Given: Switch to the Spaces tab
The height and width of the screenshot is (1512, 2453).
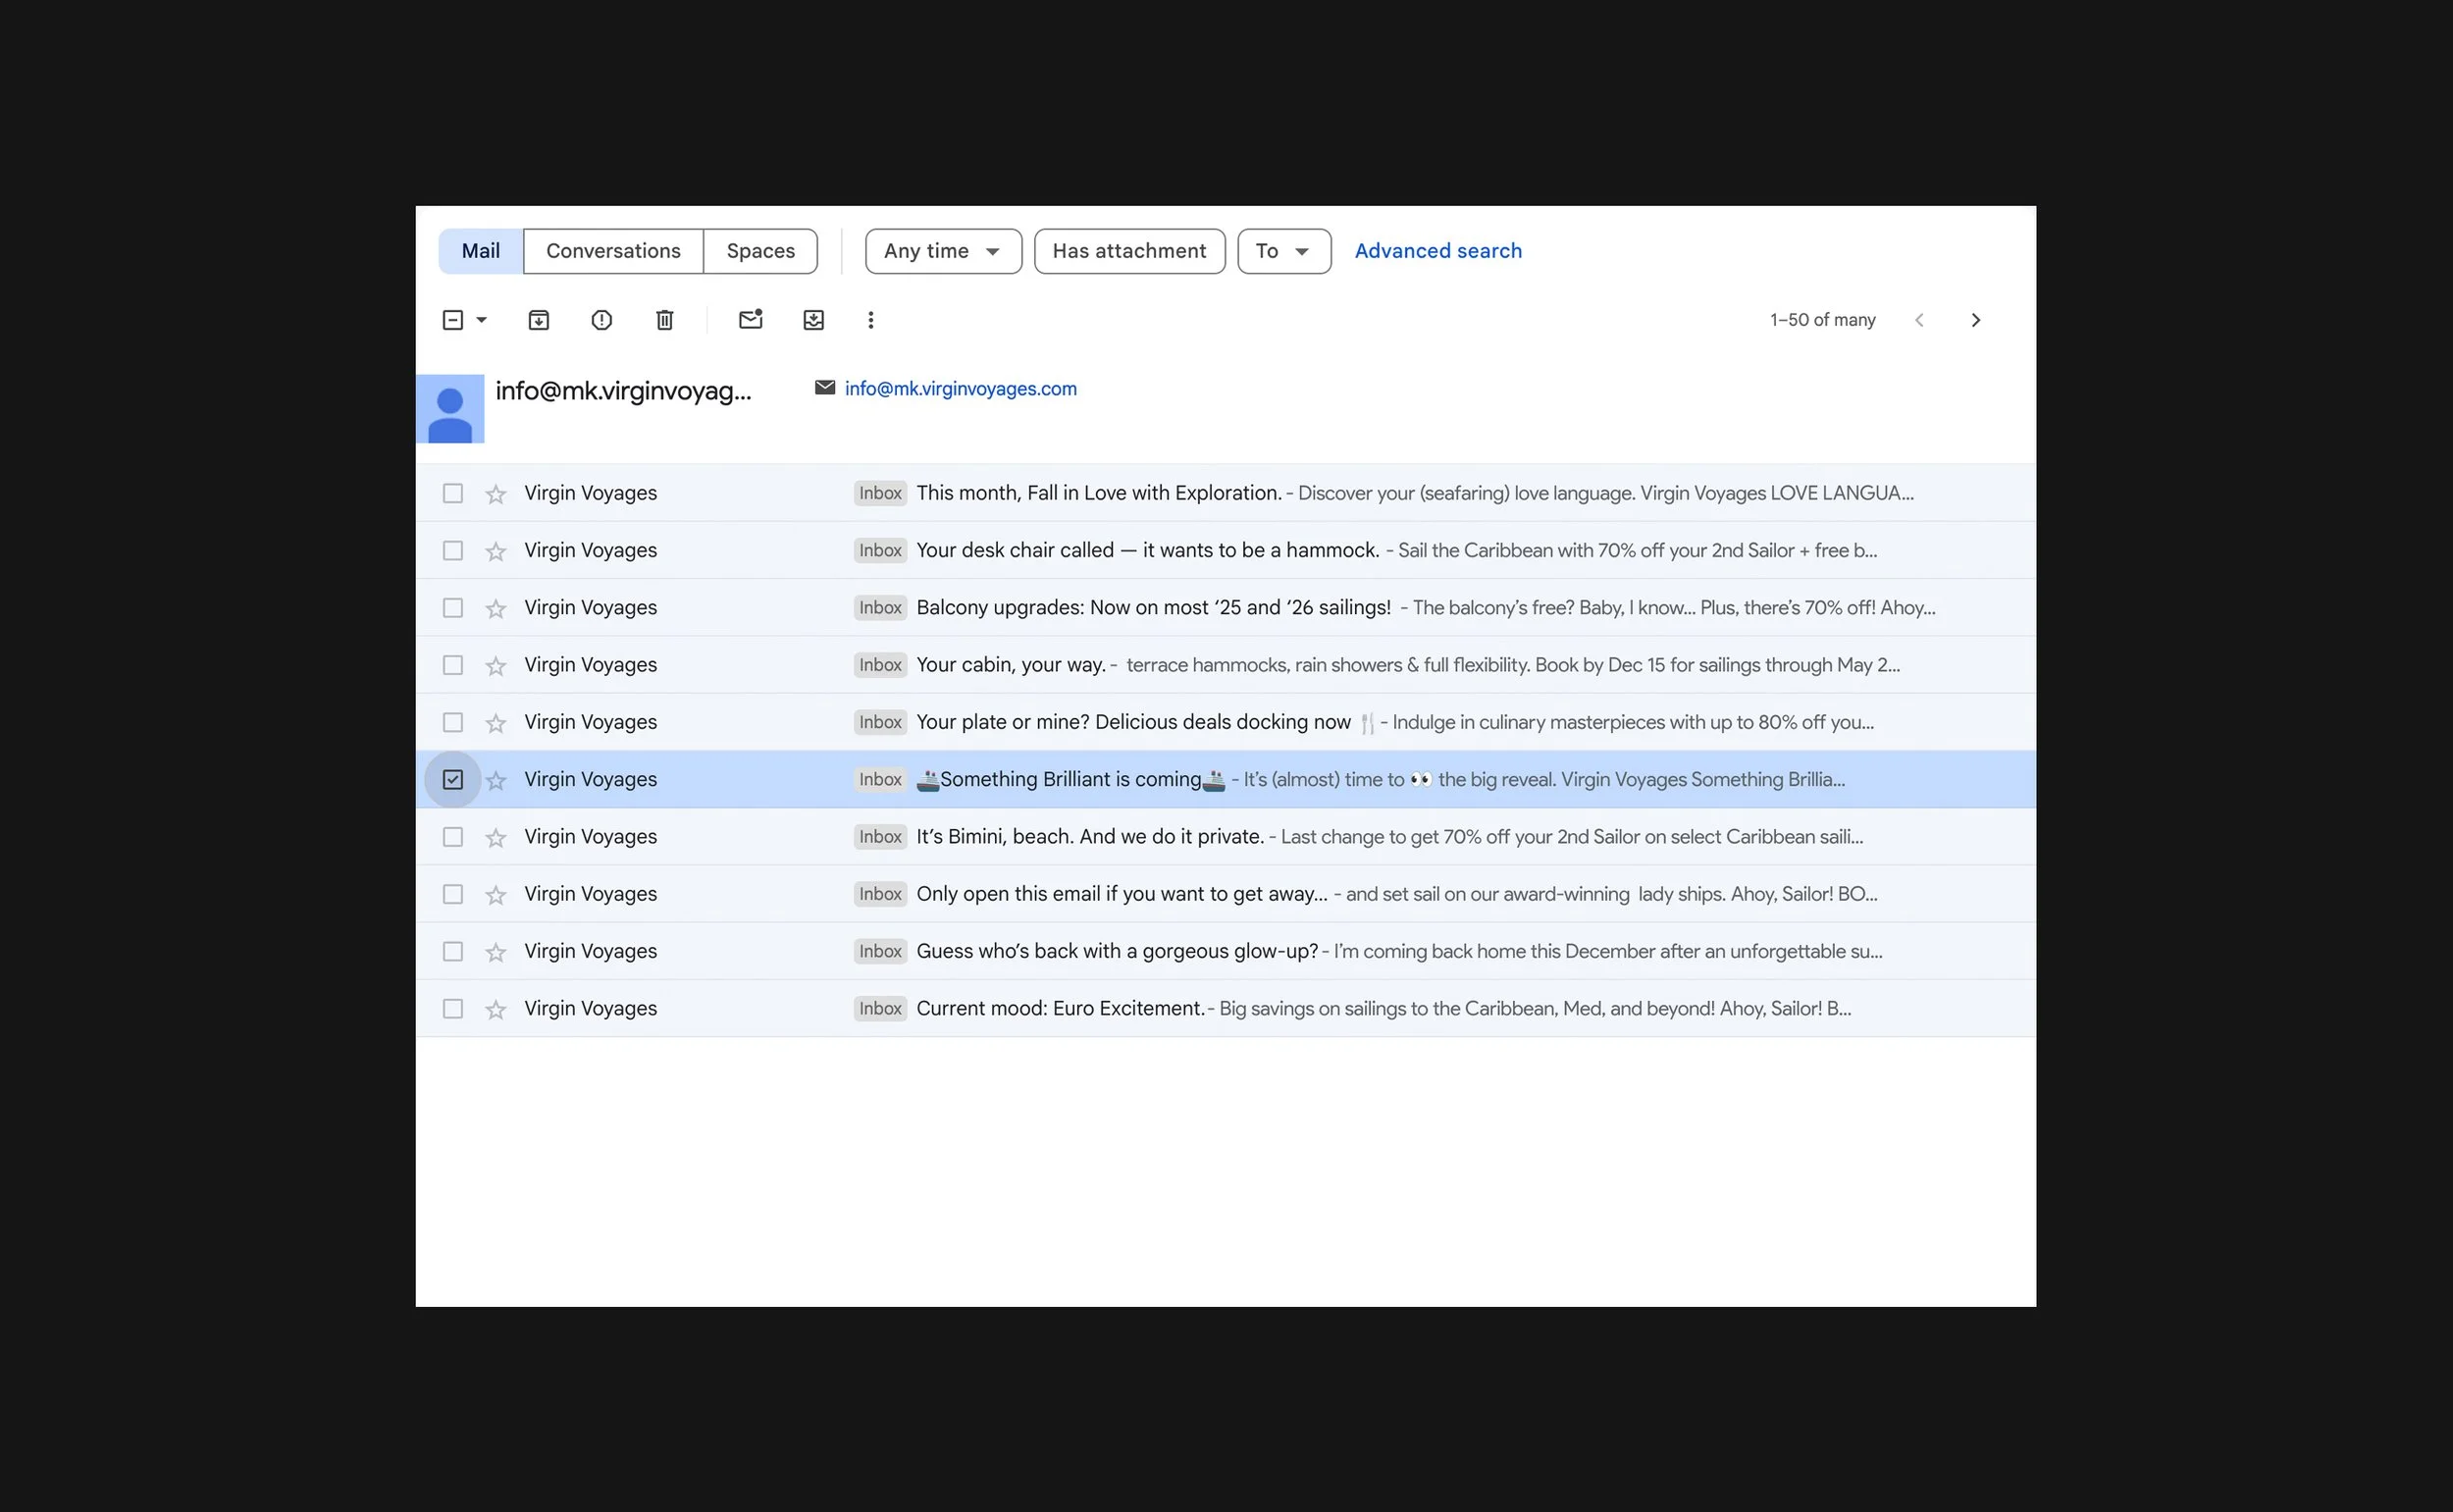Looking at the screenshot, I should (x=760, y=251).
